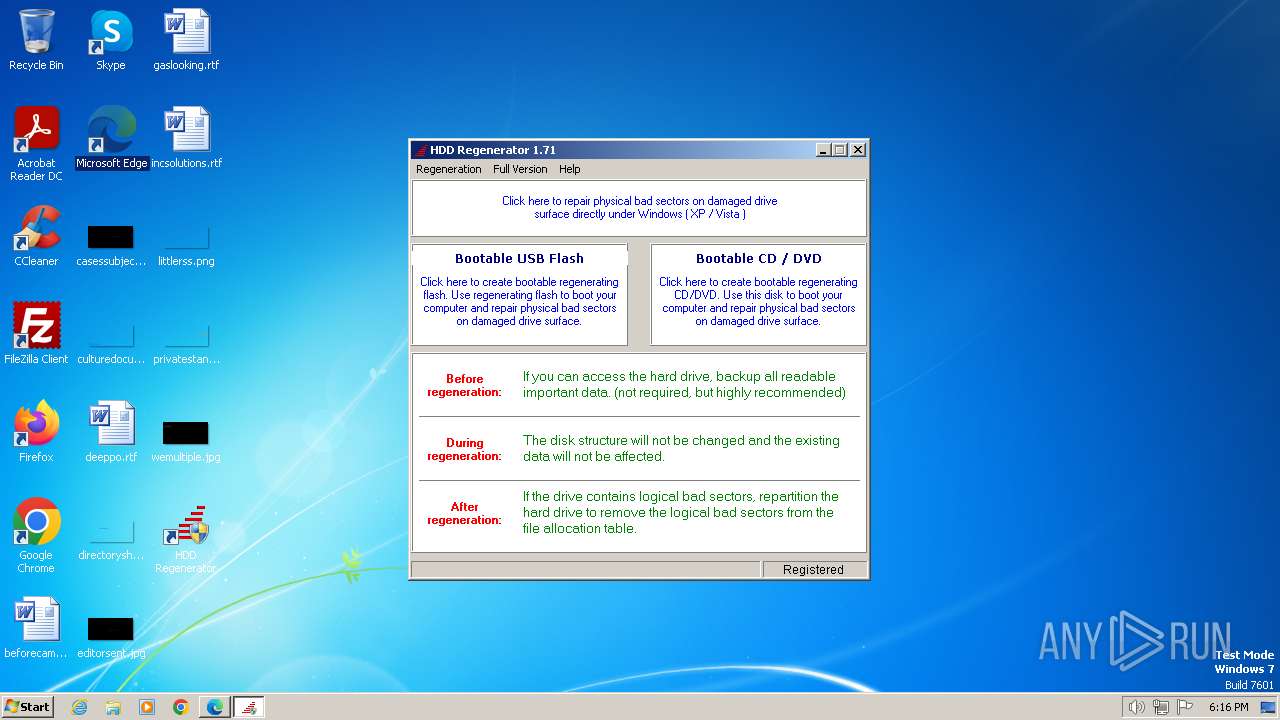This screenshot has height=720, width=1280.
Task: Click the HDD Regenerator title bar icon
Action: point(421,150)
